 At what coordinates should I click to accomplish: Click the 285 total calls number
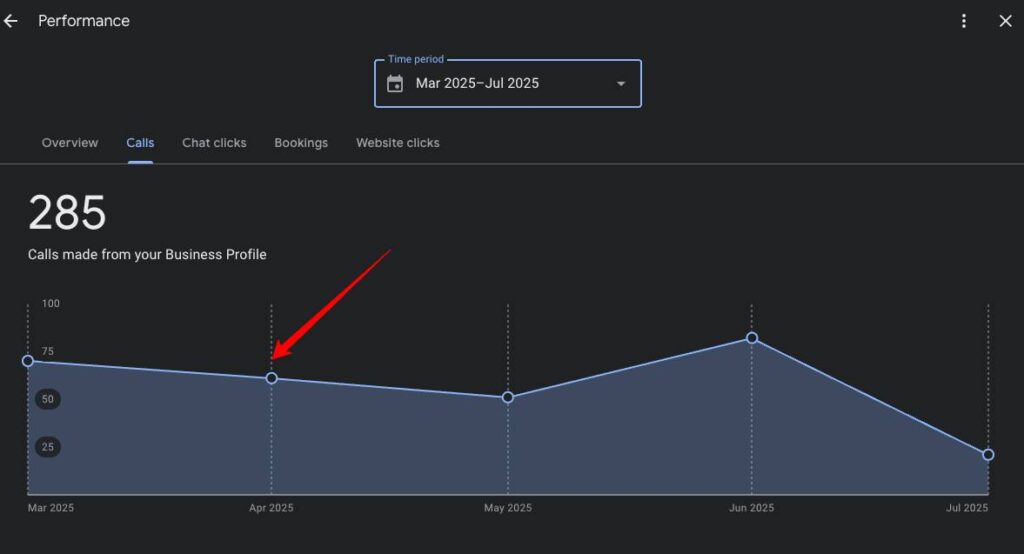(x=67, y=213)
